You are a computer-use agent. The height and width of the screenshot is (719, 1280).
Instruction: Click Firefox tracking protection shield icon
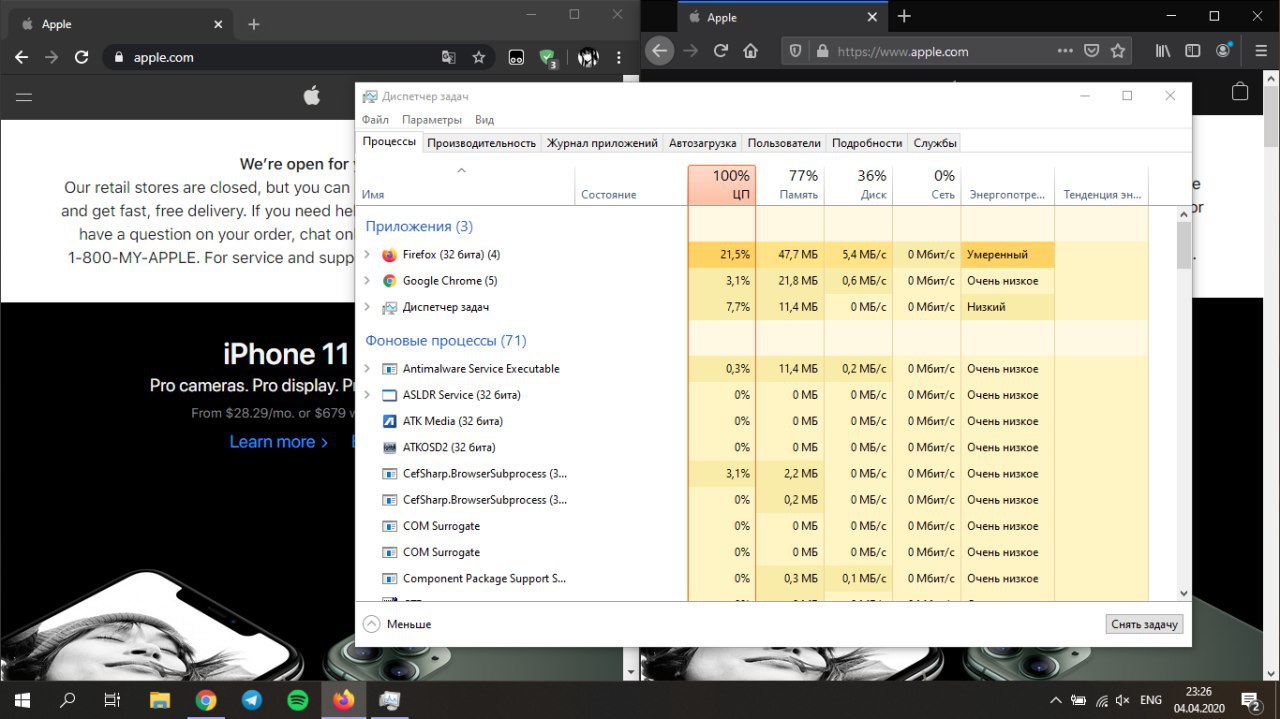[797, 50]
